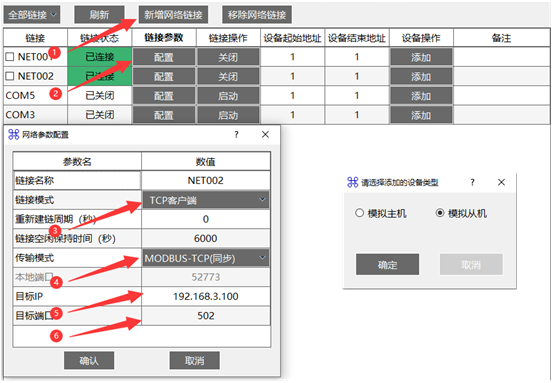Select the COM3 link name cell
The image size is (553, 383).
click(35, 115)
